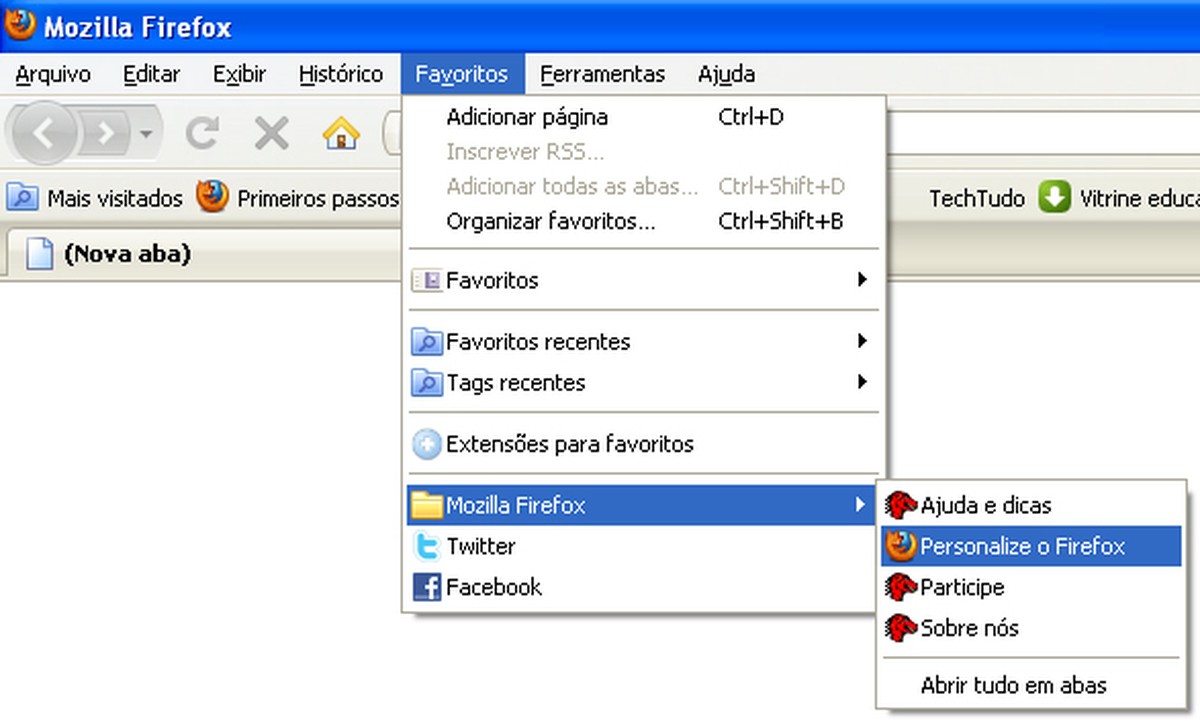Viewport: 1200px width, 722px height.
Task: Click the Mais visitados folder icon
Action: click(23, 197)
